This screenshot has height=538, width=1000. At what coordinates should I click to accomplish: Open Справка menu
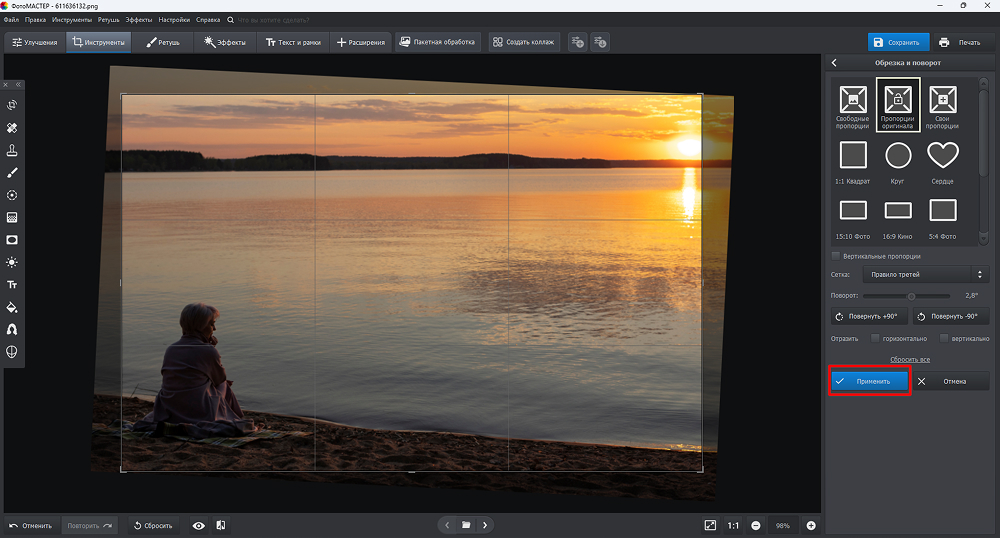coord(208,20)
